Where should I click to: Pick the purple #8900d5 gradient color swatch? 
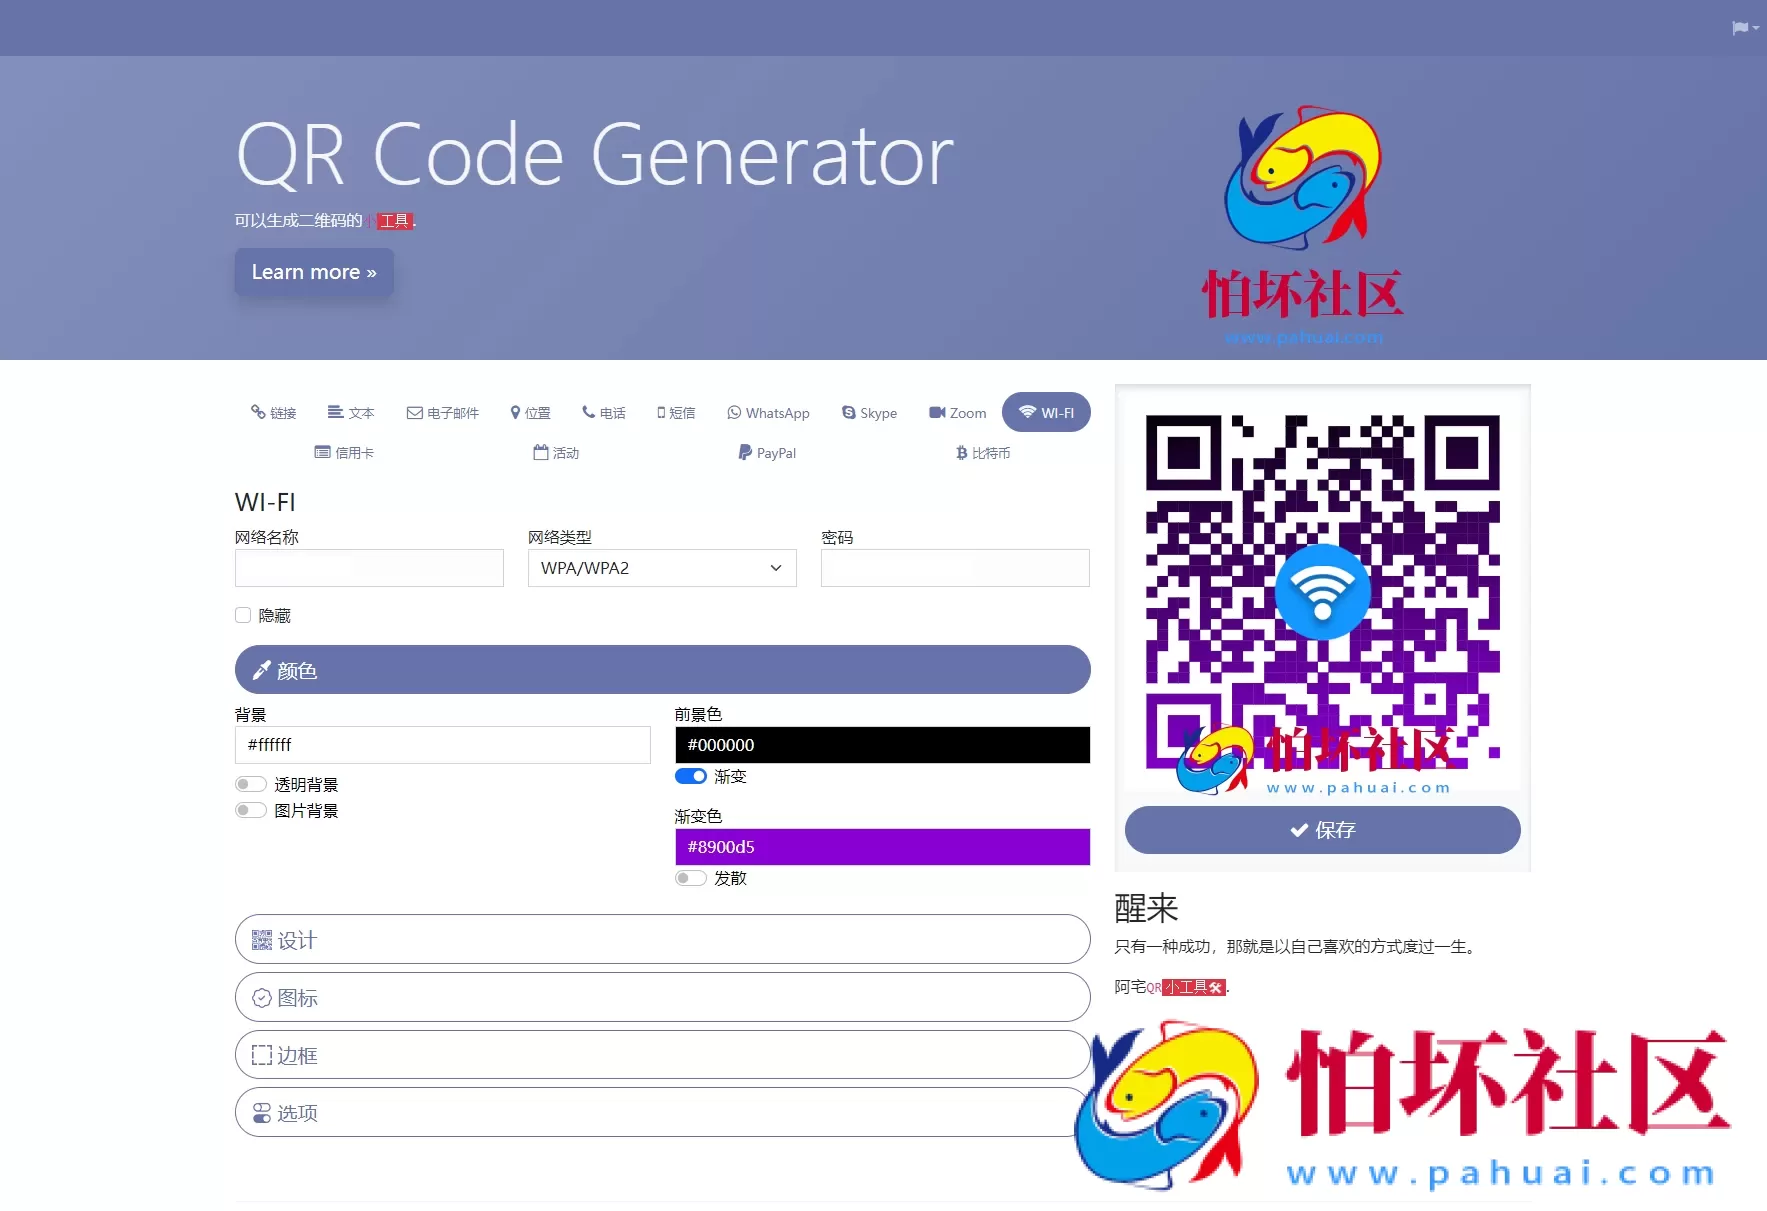[x=881, y=846]
